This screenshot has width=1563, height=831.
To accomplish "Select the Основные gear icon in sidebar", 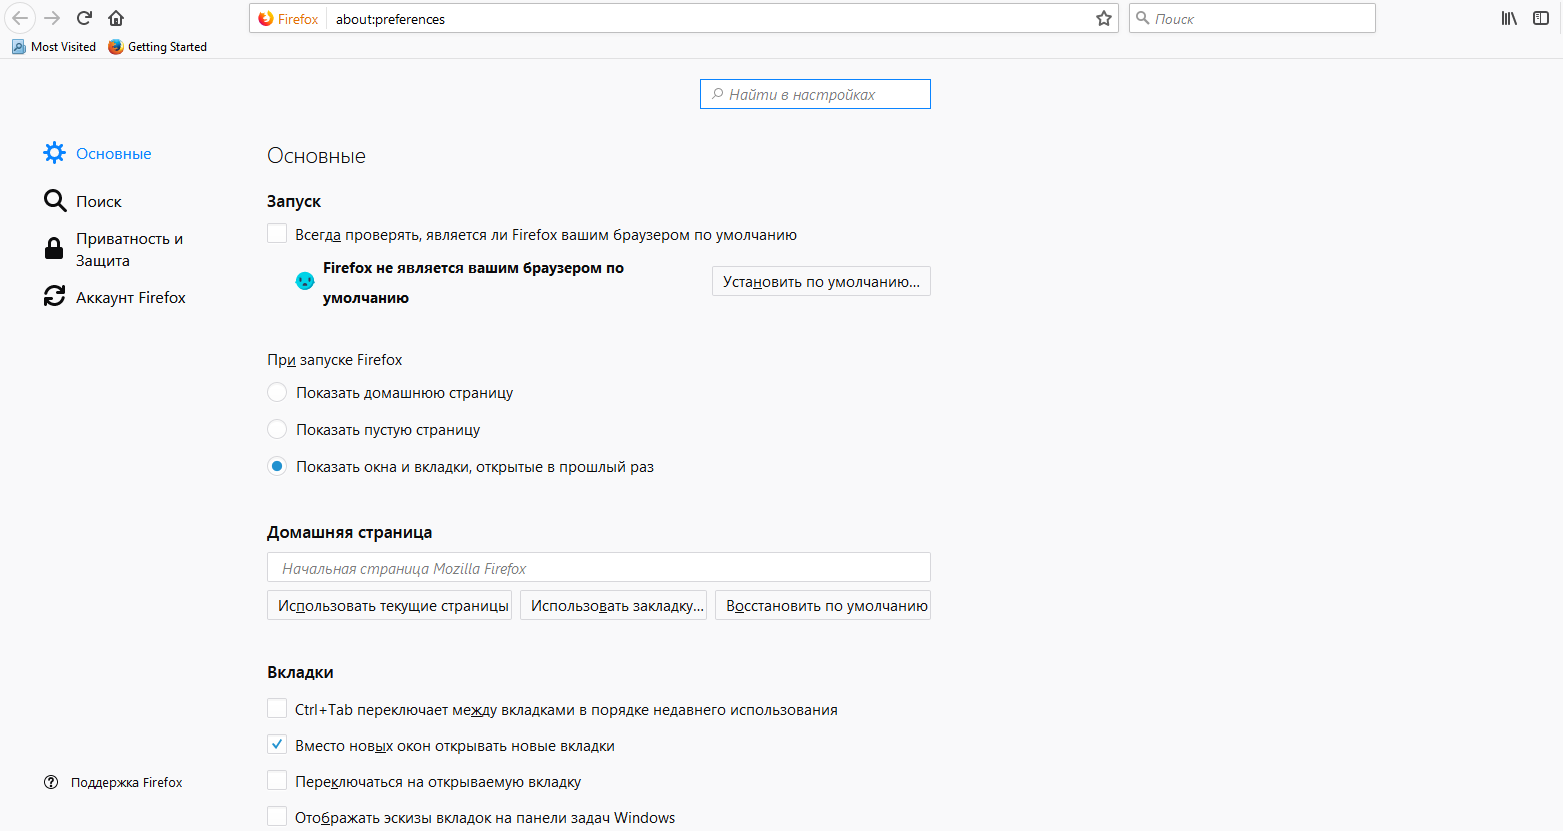I will [54, 153].
